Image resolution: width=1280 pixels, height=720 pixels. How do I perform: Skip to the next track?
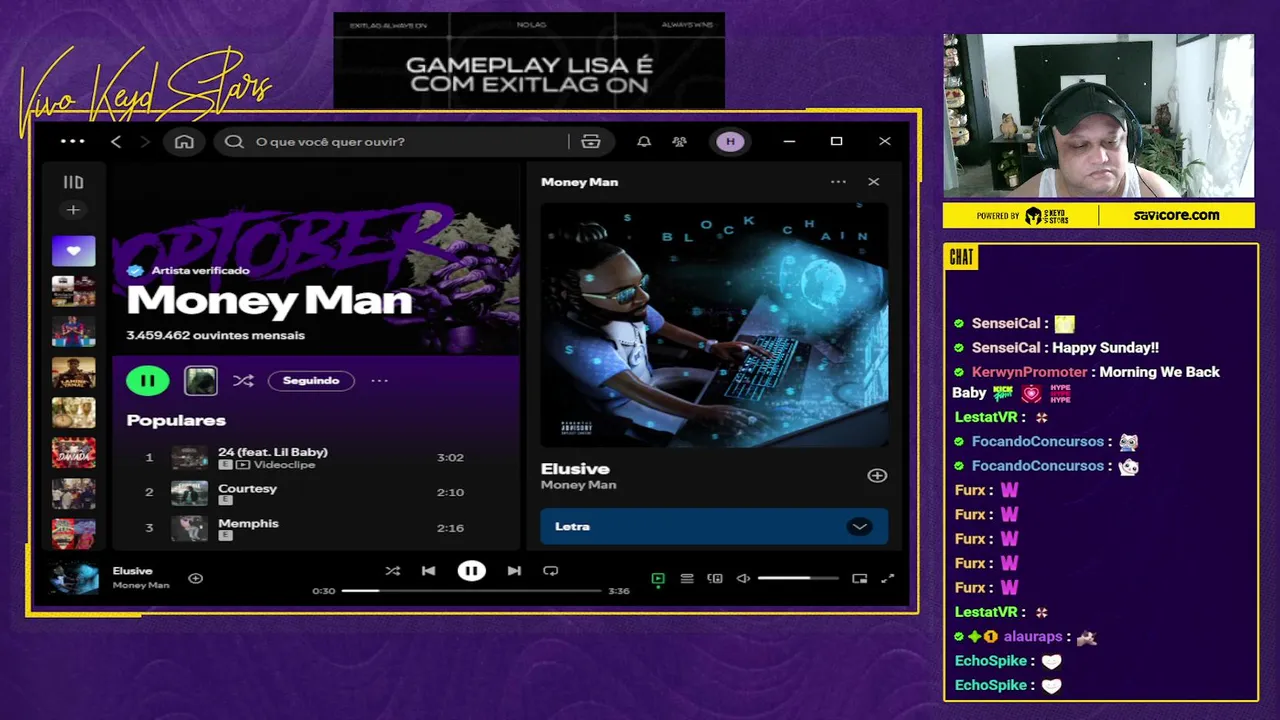point(514,571)
